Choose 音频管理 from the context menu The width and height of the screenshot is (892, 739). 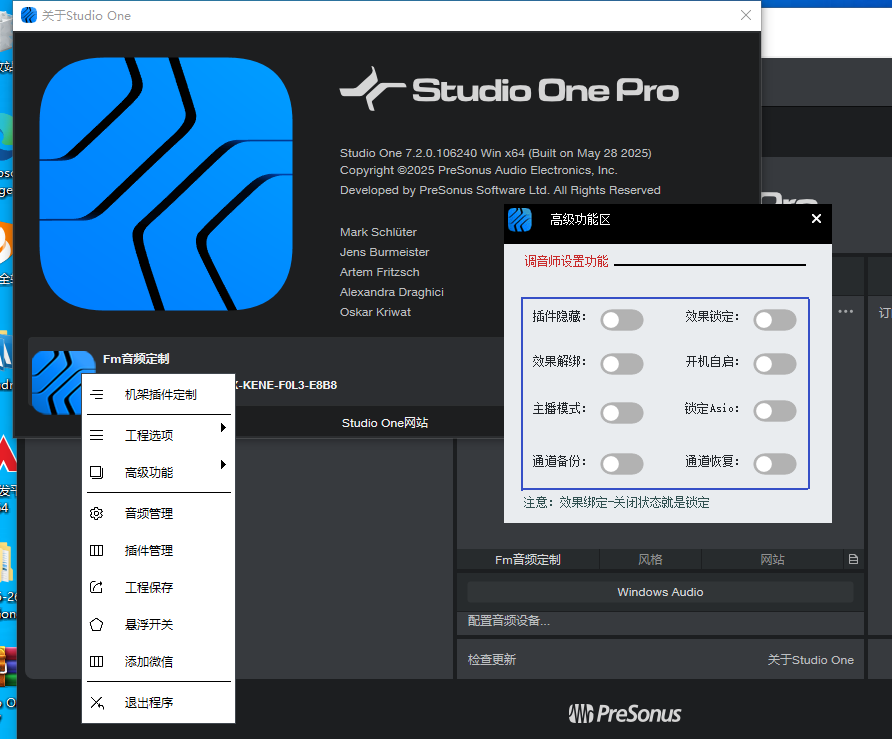coord(159,513)
